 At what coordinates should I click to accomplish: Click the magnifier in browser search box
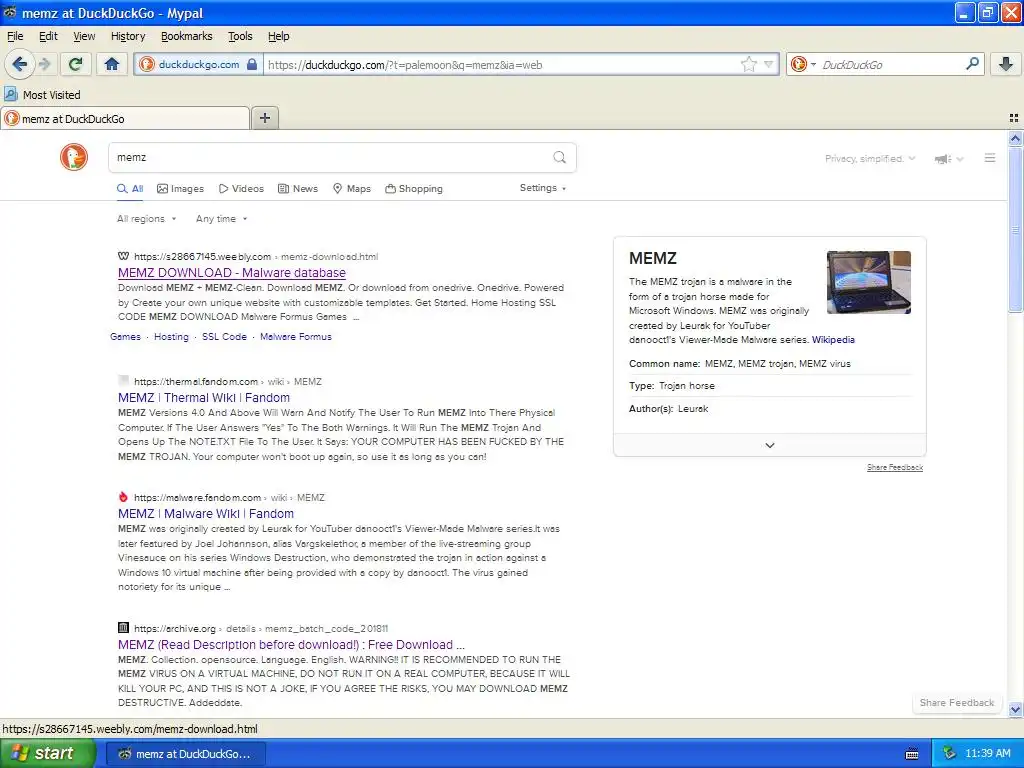[x=972, y=64]
